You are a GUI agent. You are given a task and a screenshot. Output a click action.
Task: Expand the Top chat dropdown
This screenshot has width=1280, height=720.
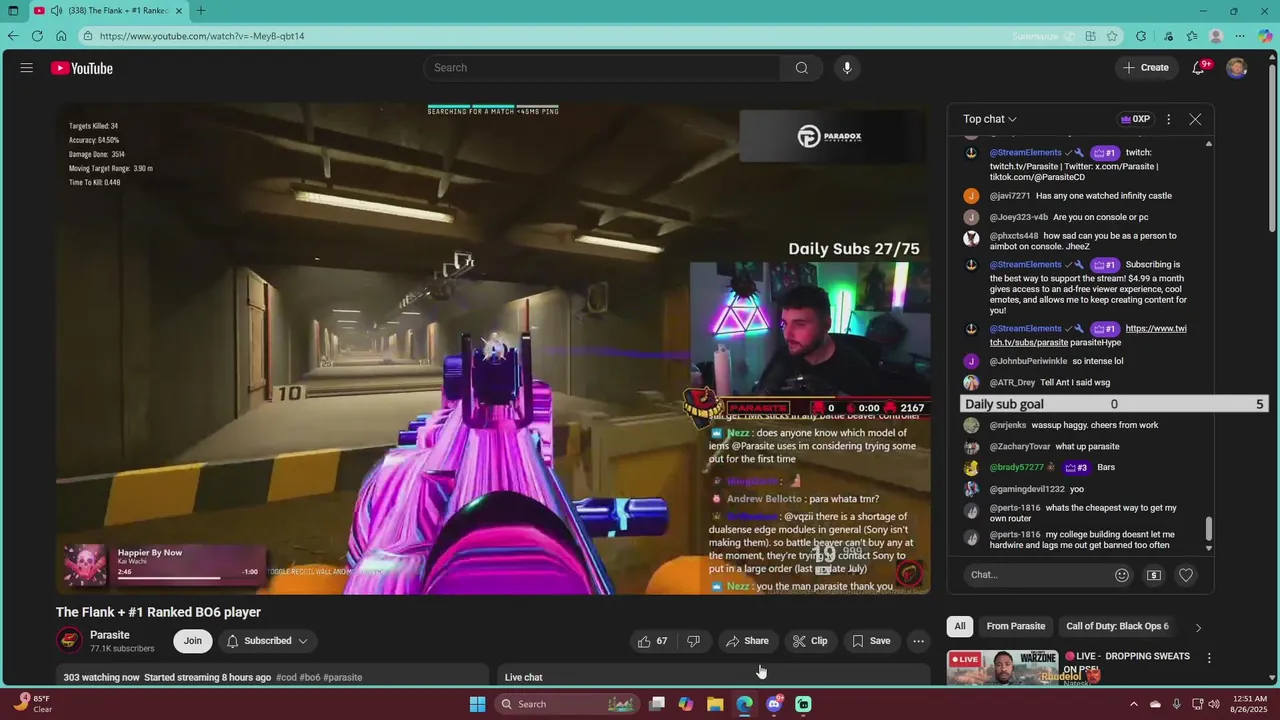pyautogui.click(x=990, y=119)
